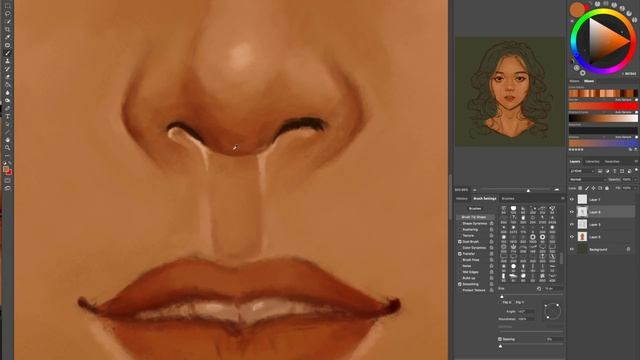Image resolution: width=640 pixels, height=360 pixels.
Task: Open the Brush Settings tab
Action: pyautogui.click(x=484, y=199)
